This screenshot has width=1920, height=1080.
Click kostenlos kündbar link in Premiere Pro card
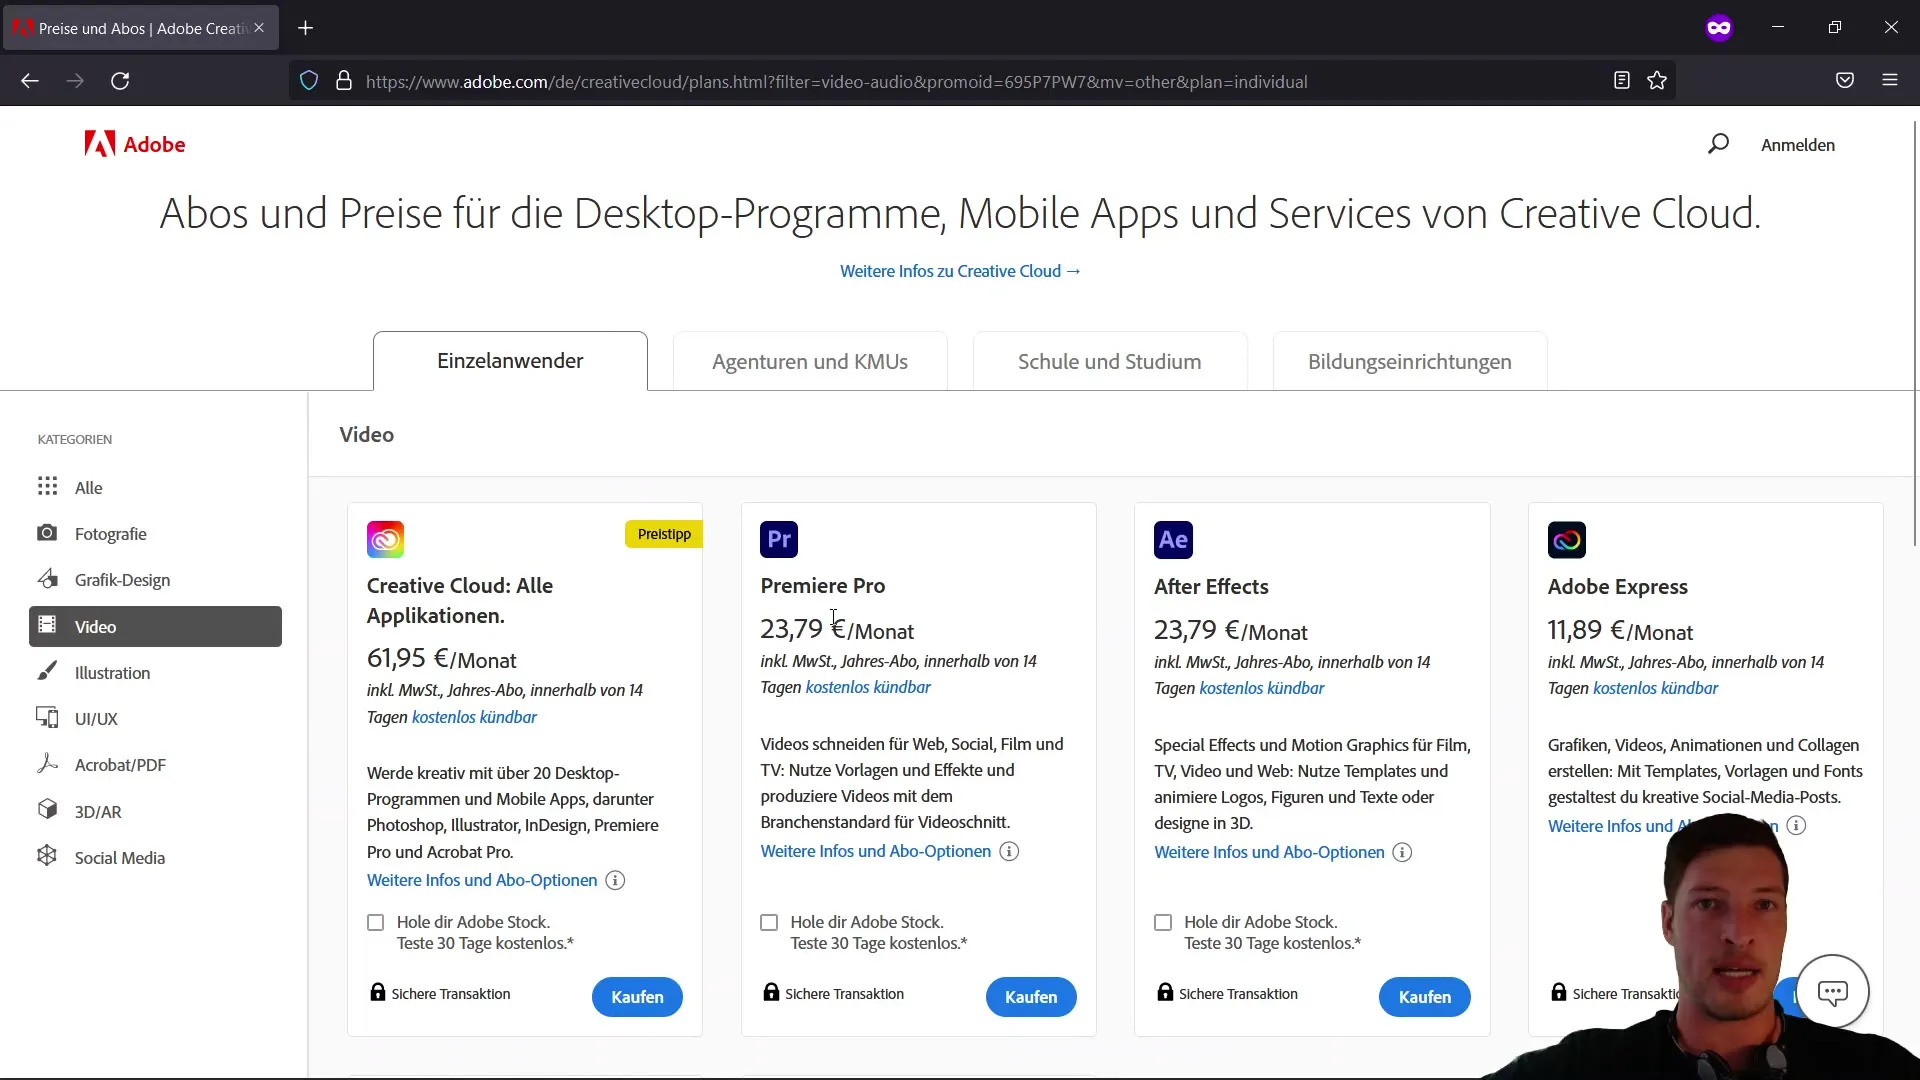pyautogui.click(x=868, y=687)
